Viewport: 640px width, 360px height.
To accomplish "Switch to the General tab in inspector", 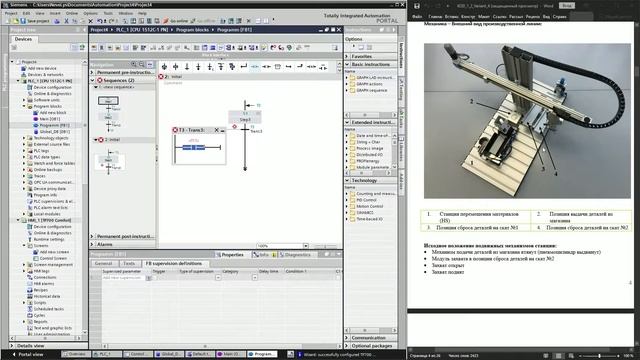I will click(103, 264).
